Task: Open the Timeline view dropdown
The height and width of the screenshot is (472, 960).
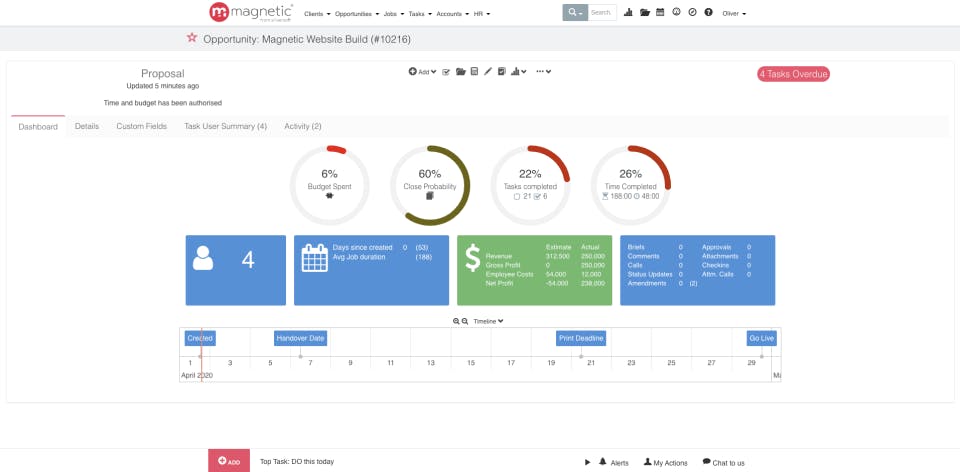Action: [x=489, y=321]
